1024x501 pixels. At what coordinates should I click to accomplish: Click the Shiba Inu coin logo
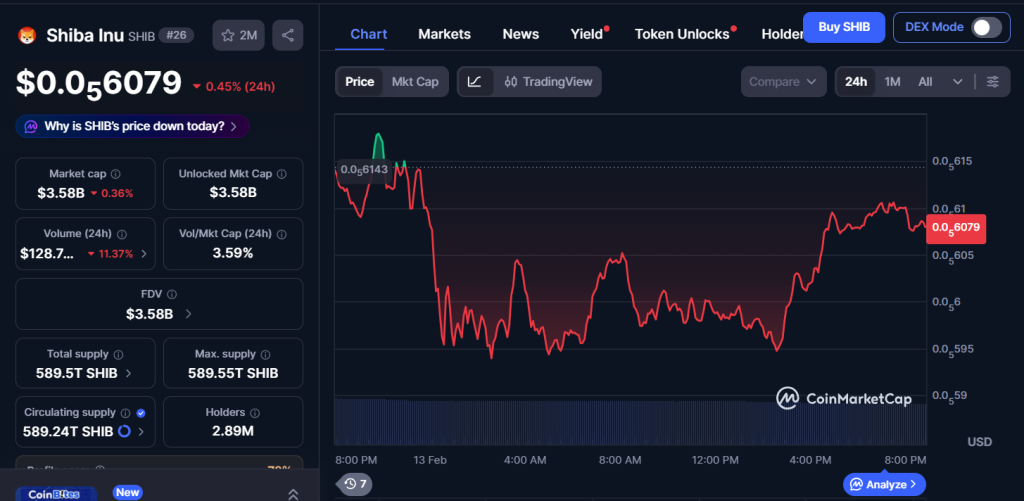pos(26,36)
